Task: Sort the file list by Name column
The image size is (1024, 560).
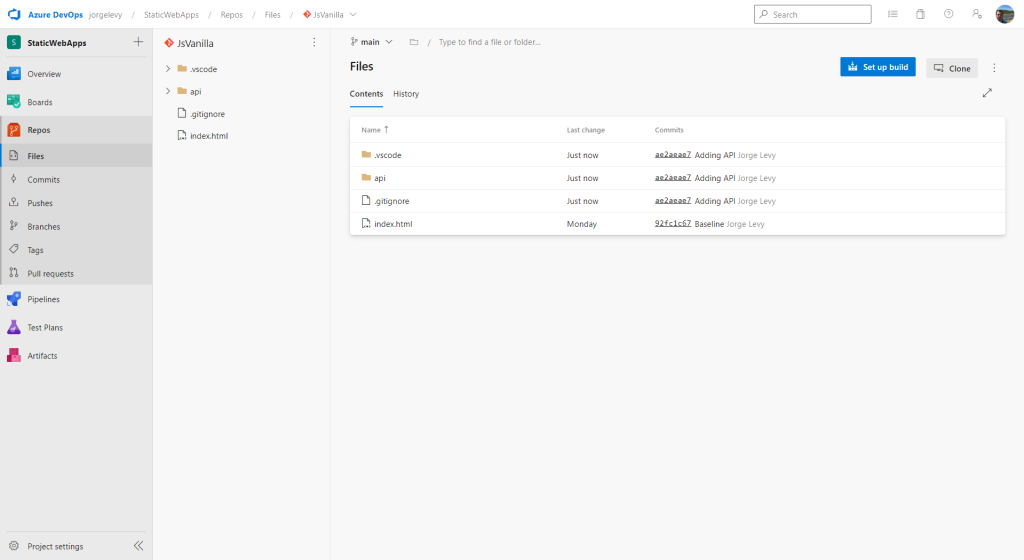Action: tap(375, 130)
